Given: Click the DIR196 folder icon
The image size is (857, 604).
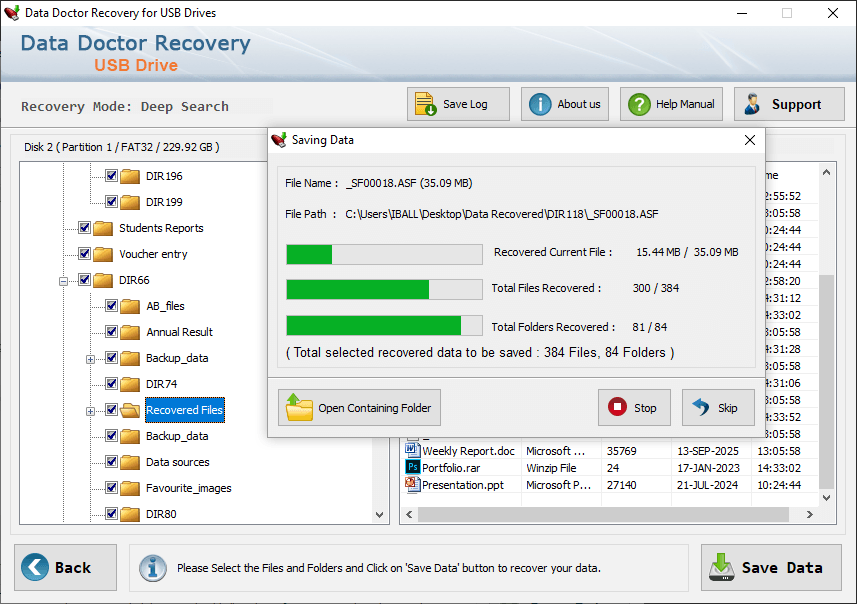Looking at the screenshot, I should point(130,176).
